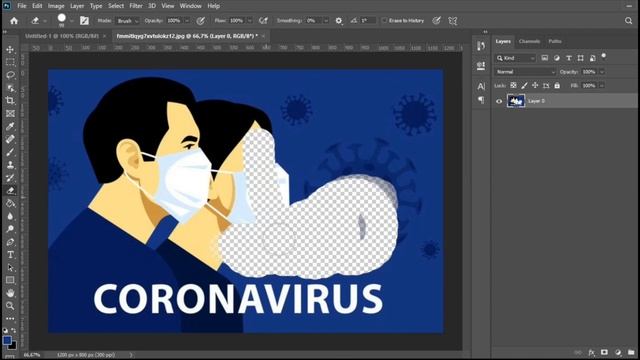Select the Paint Bucket tool
Screen dimensions: 640x360
point(10,203)
